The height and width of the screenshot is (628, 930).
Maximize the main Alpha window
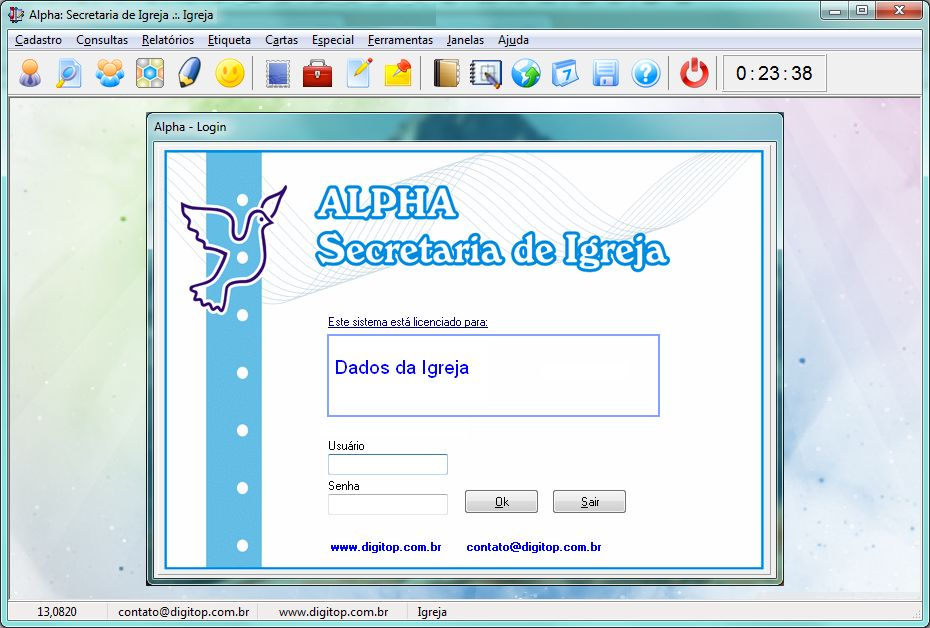coord(862,11)
